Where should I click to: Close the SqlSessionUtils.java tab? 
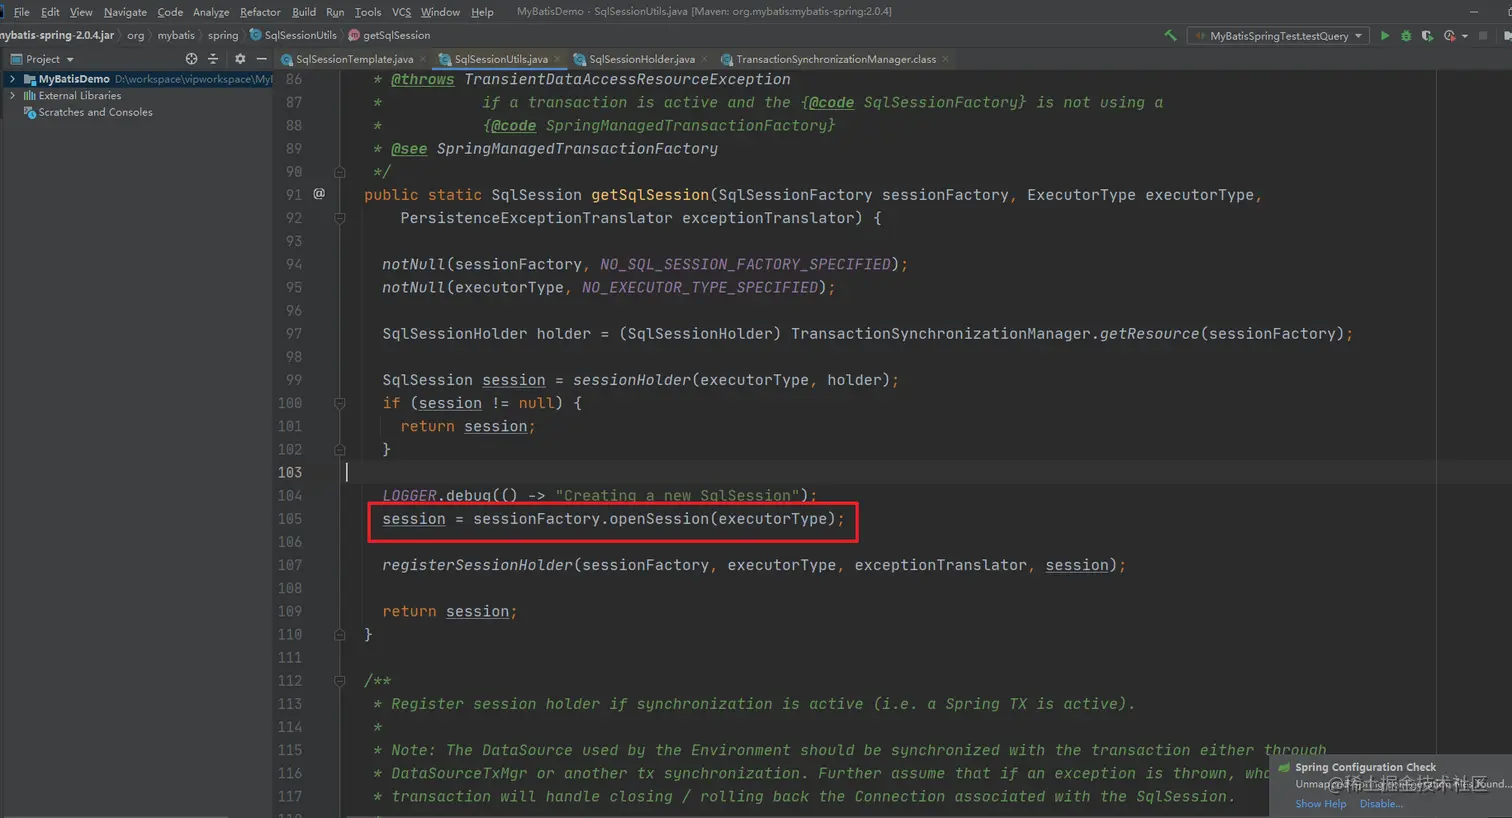557,59
